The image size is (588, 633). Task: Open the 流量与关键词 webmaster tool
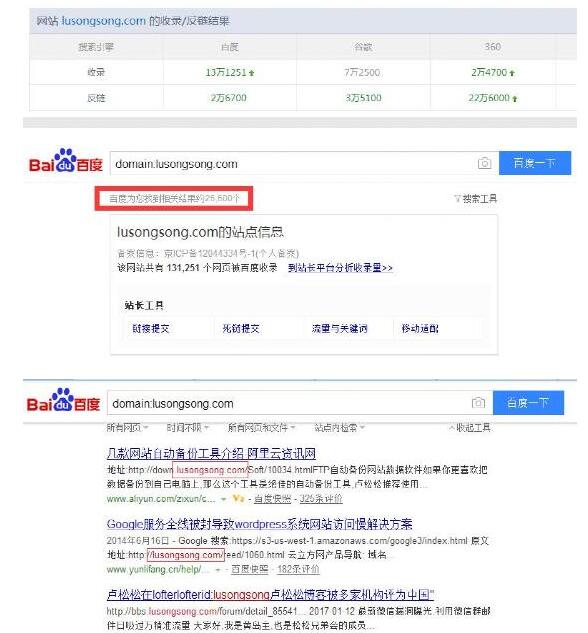coord(339,329)
